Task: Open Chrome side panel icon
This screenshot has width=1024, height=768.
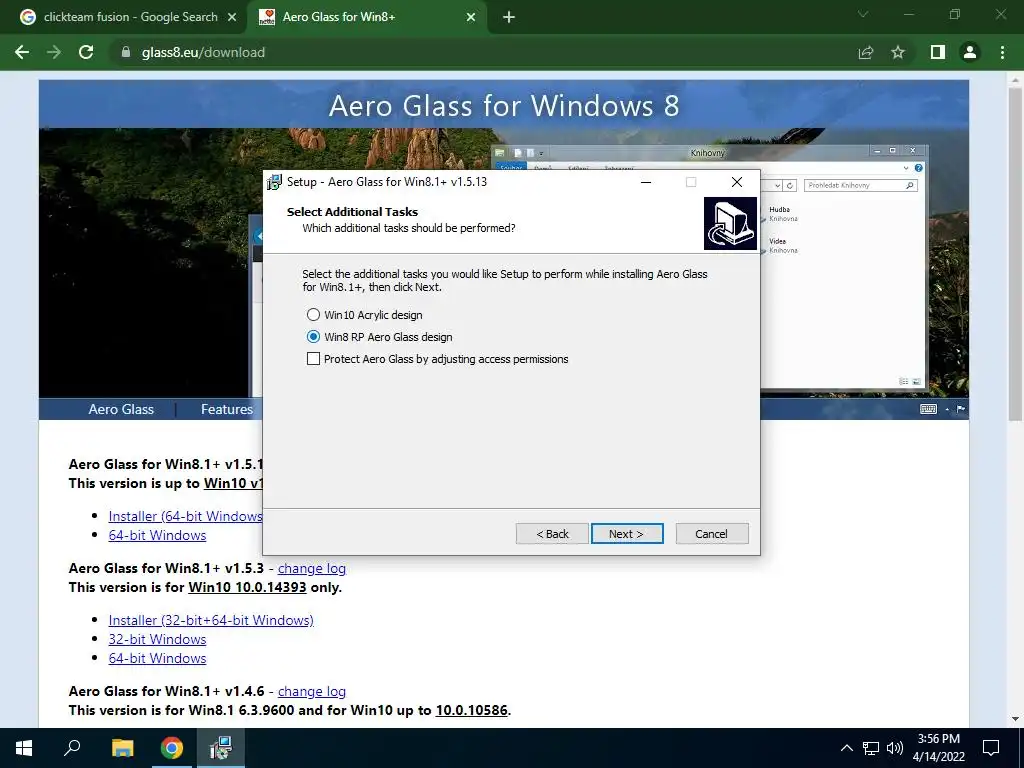Action: coord(938,52)
